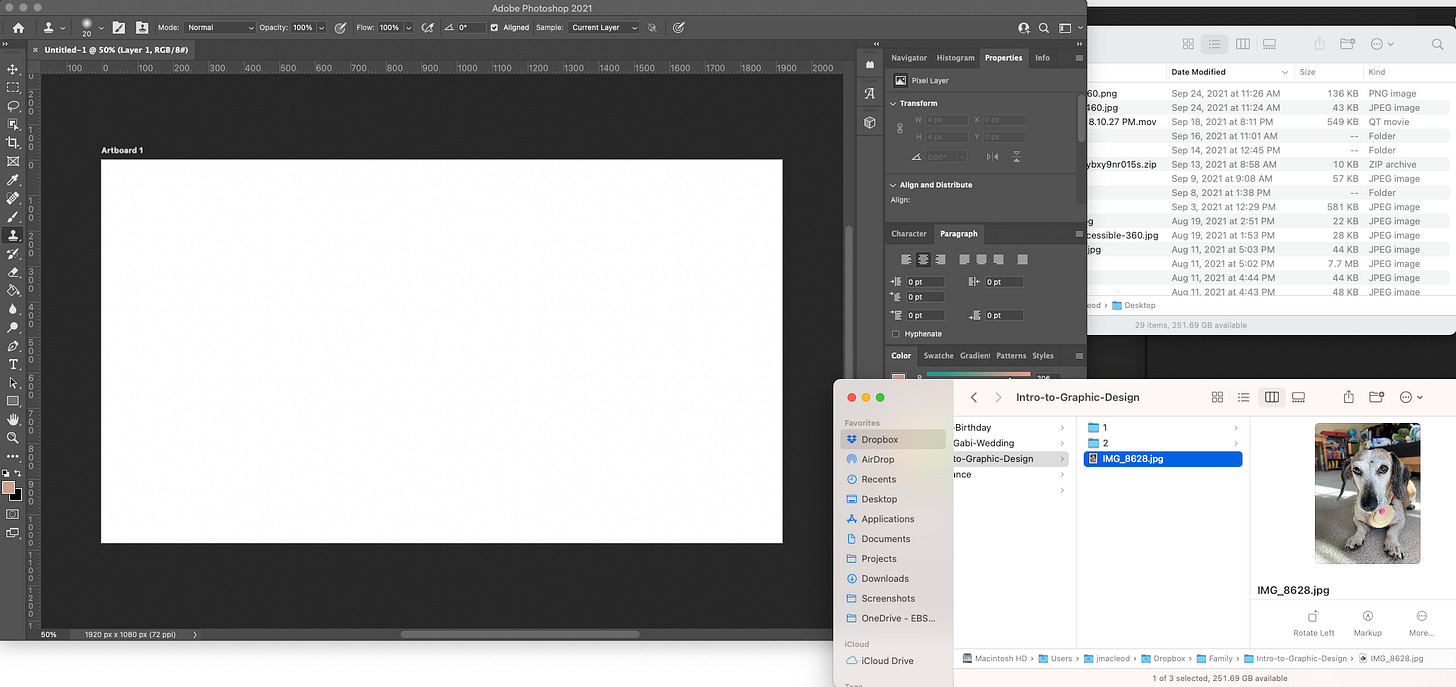Viewport: 1456px width, 687px height.
Task: Enable the Hyphenate checkbox
Action: [895, 334]
